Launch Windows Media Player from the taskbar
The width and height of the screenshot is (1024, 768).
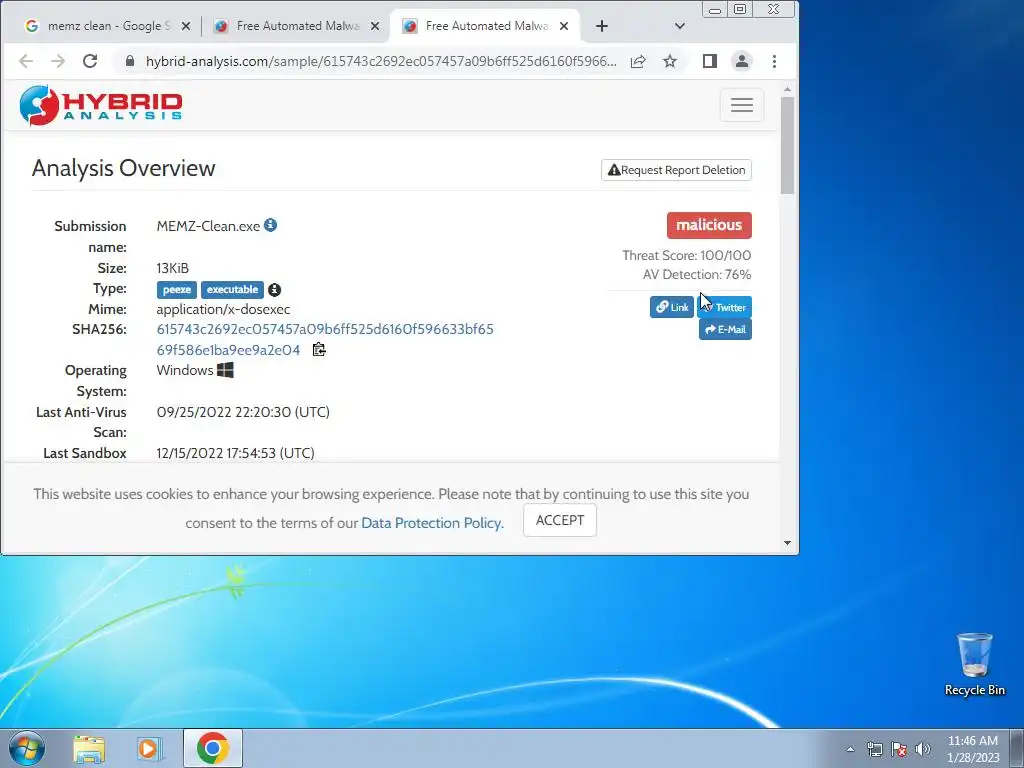point(149,748)
